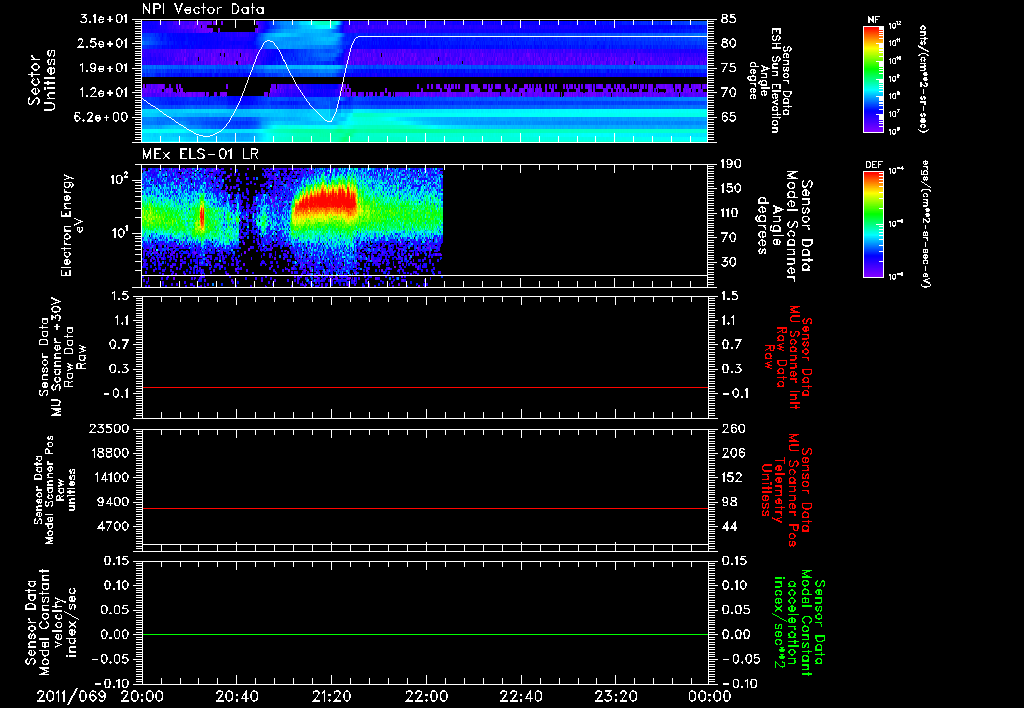Viewport: 1024px width, 708px height.
Task: Click the '44' telemetry axis value
Action: coord(729,526)
